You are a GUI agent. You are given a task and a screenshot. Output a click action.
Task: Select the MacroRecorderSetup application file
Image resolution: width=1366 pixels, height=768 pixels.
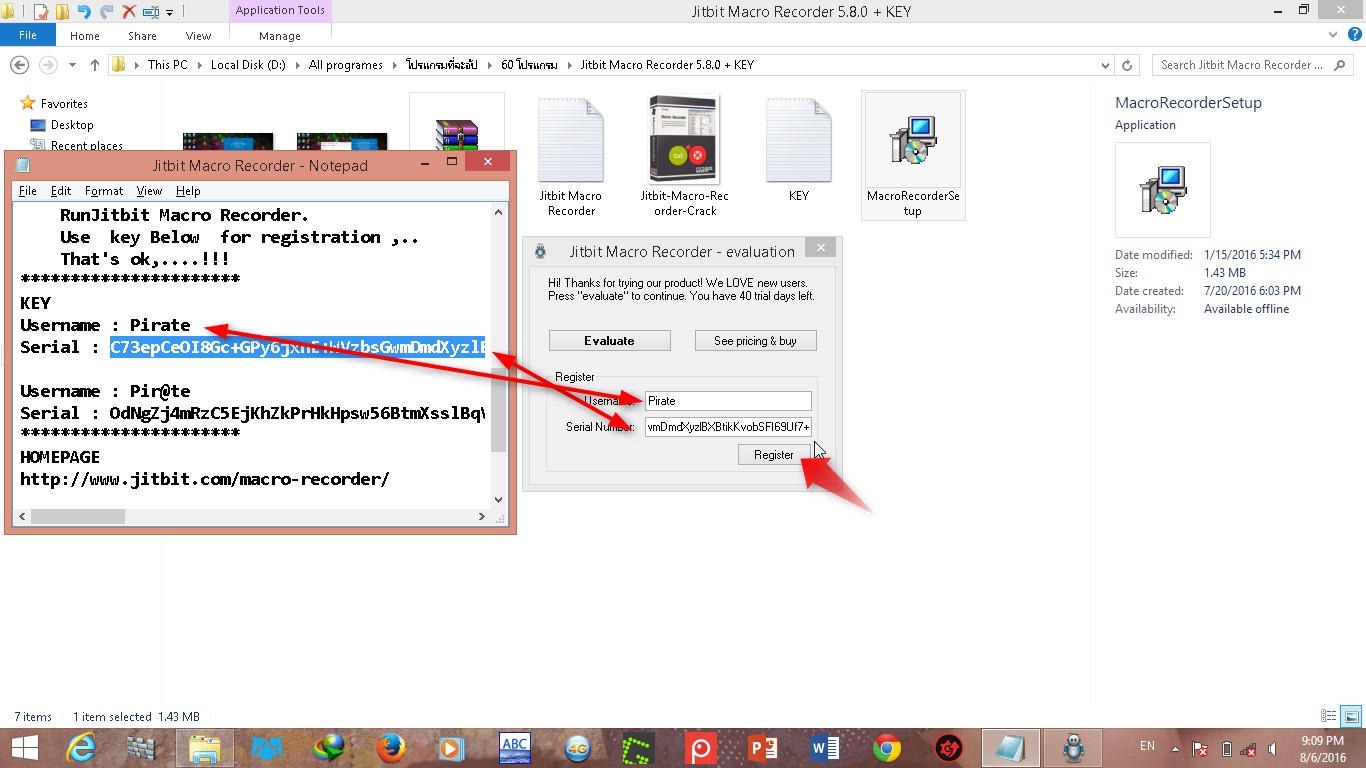[x=913, y=156]
